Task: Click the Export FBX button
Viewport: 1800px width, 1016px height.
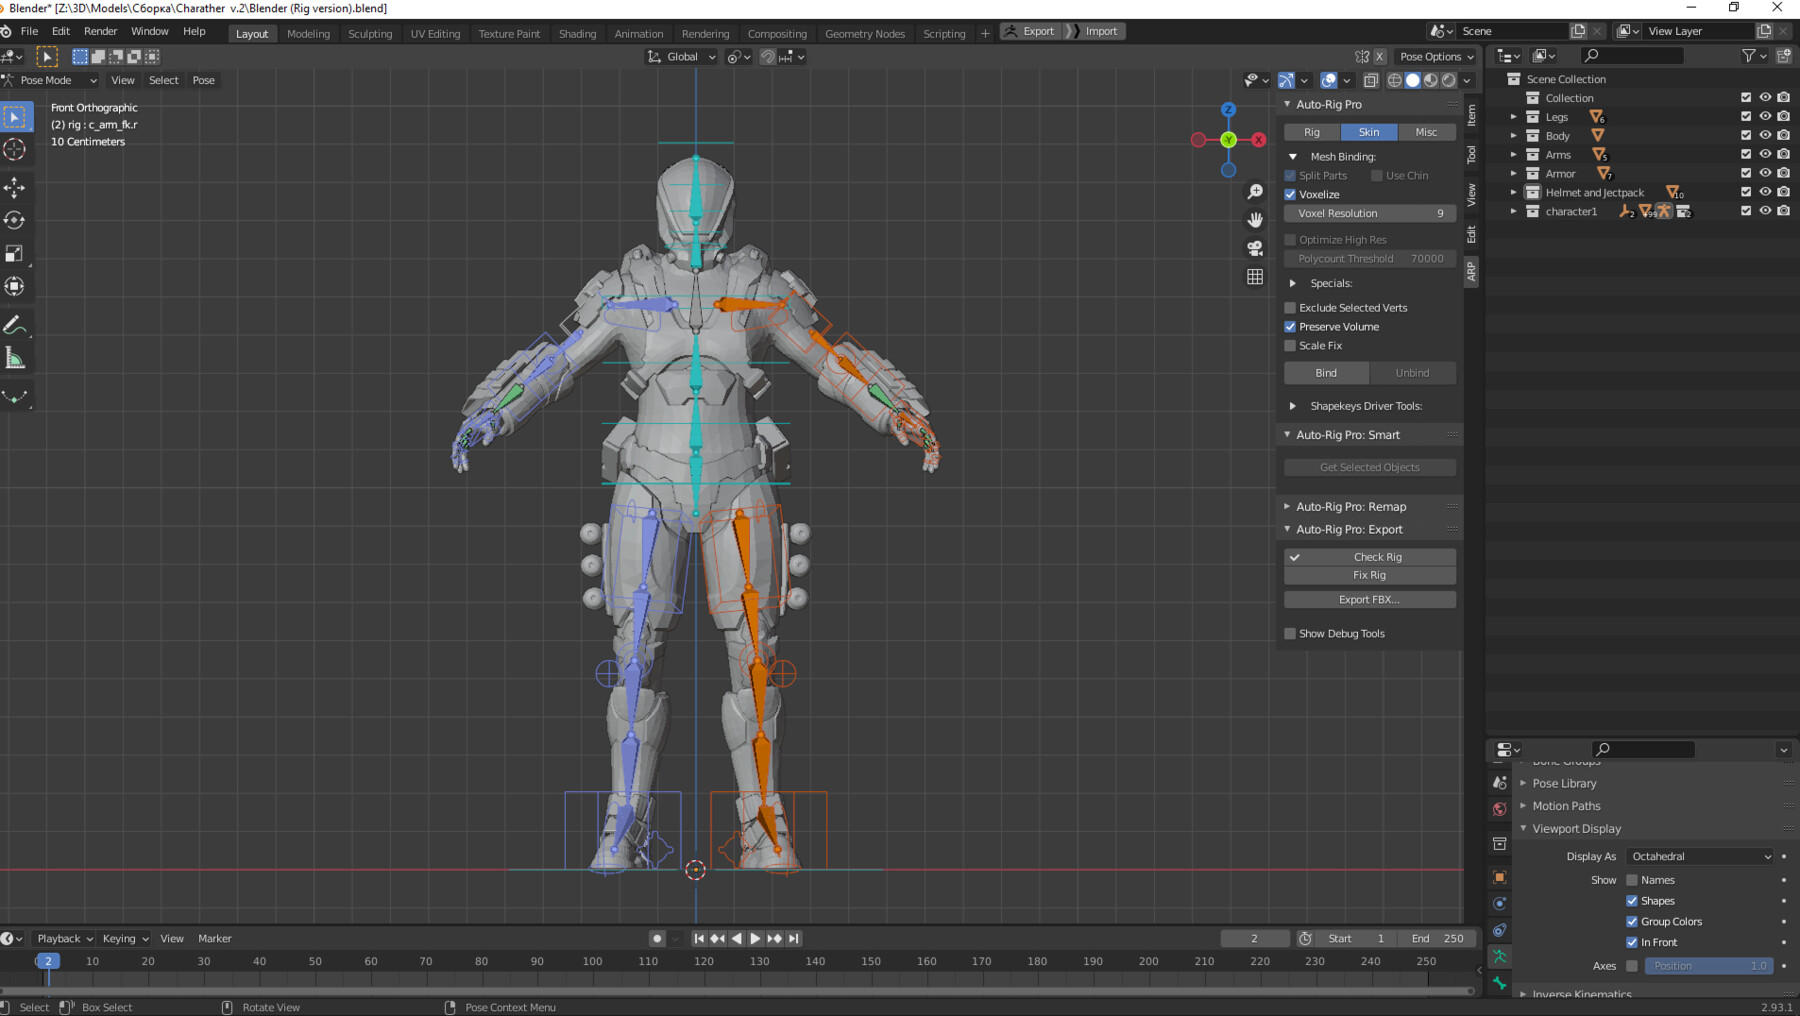Action: 1369,600
